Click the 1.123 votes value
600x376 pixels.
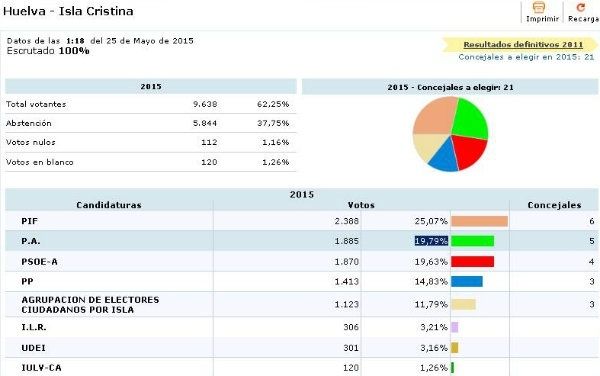(347, 304)
